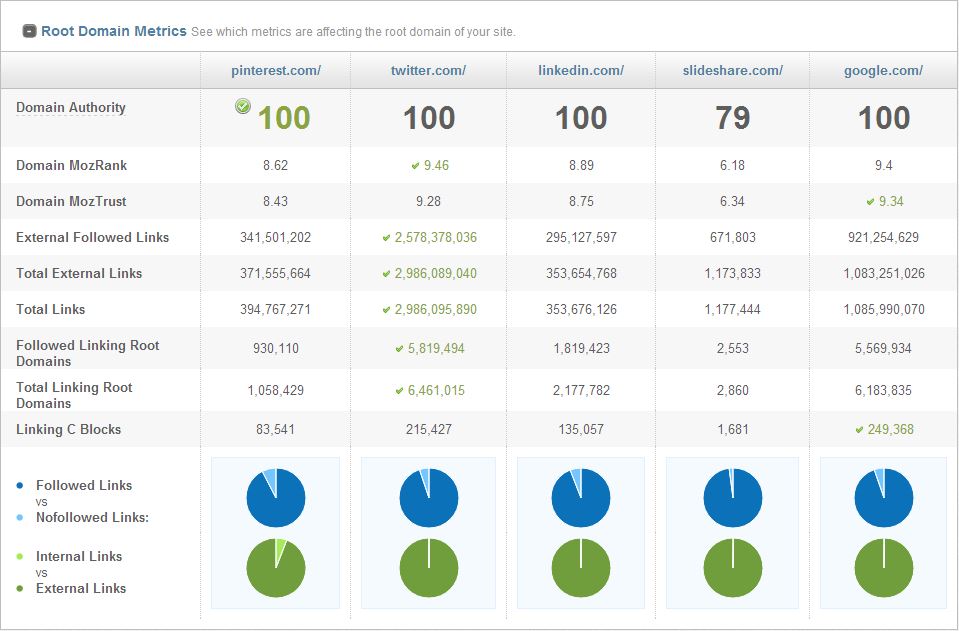Select twitter.com's blue followed-links pie chart
Image resolution: width=959 pixels, height=631 pixels.
tap(429, 498)
